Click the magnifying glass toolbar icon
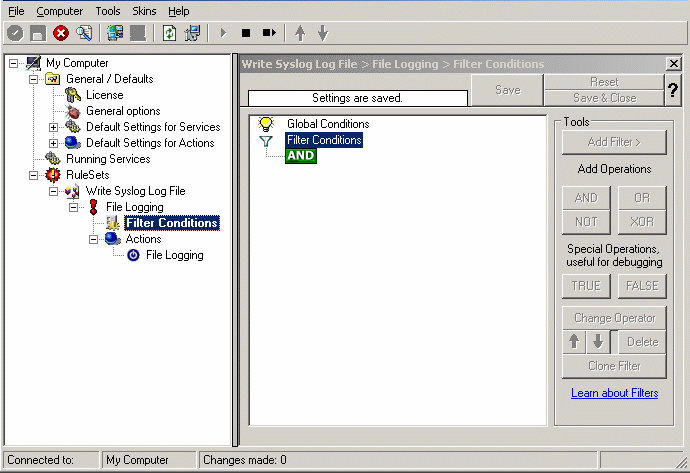The height and width of the screenshot is (473, 690). coord(84,33)
